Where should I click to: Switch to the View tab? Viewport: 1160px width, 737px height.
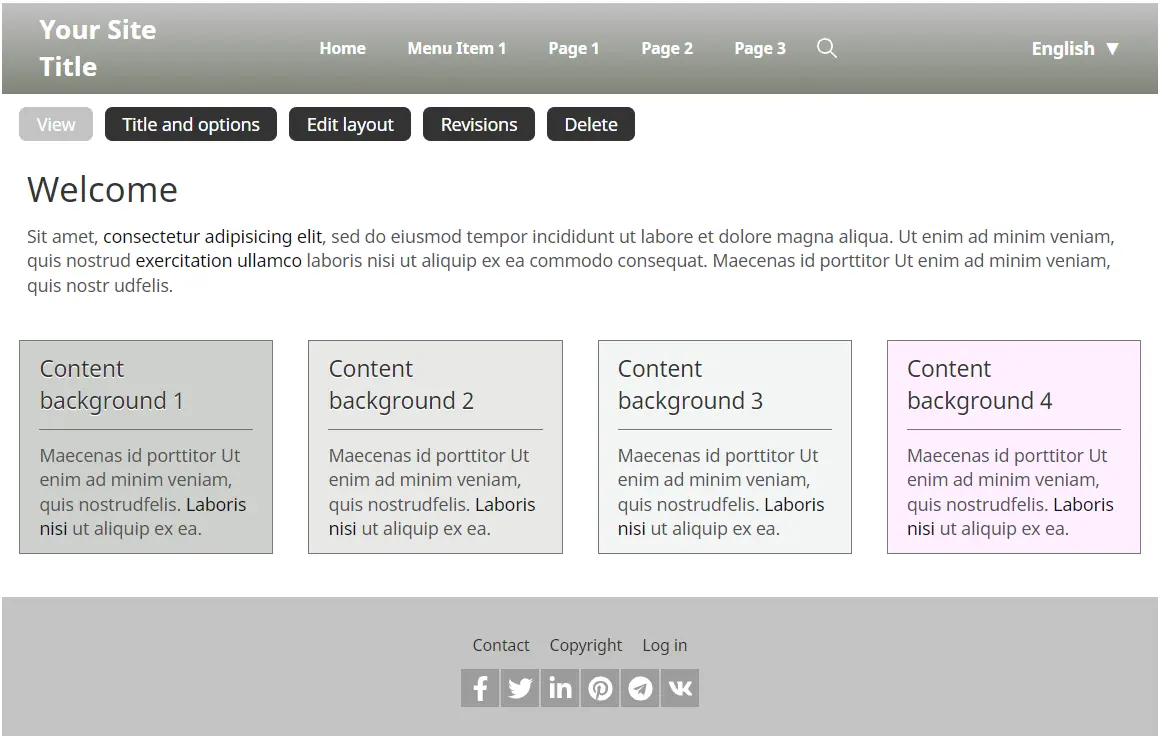point(56,125)
